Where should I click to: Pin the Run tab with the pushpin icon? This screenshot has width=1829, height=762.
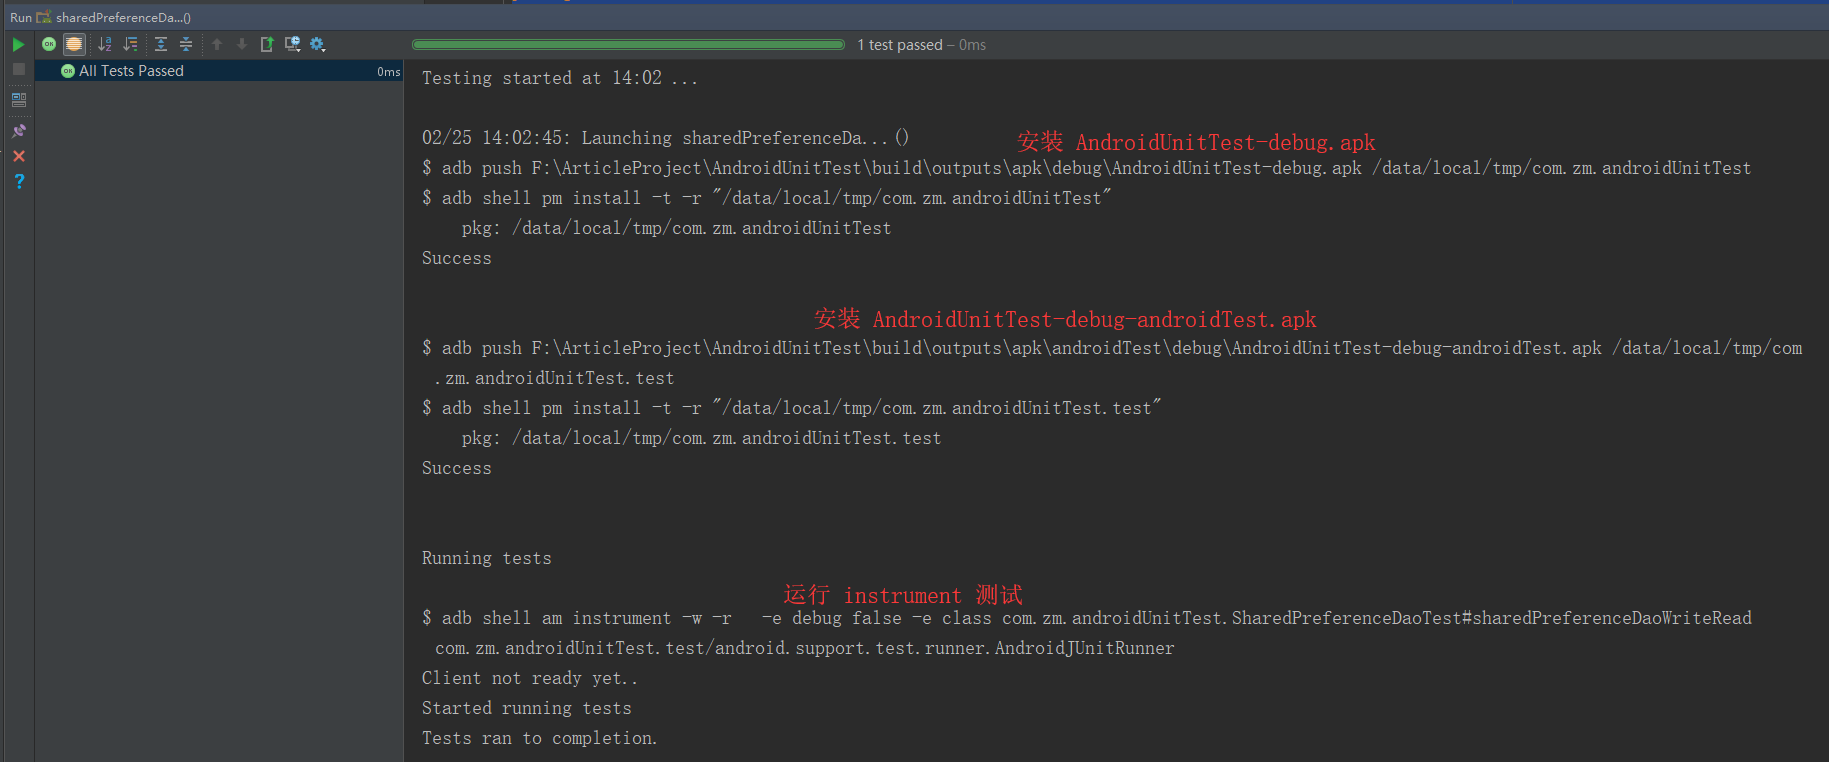point(18,130)
